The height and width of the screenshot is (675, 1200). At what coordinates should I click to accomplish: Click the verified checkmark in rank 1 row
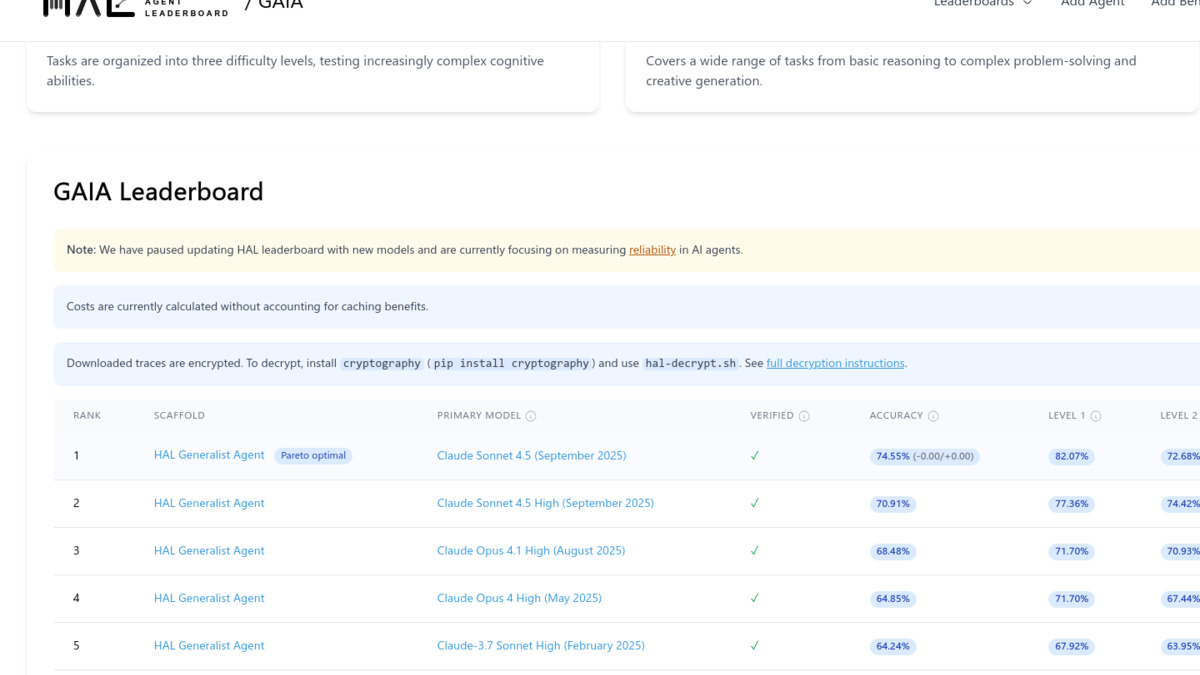click(755, 455)
